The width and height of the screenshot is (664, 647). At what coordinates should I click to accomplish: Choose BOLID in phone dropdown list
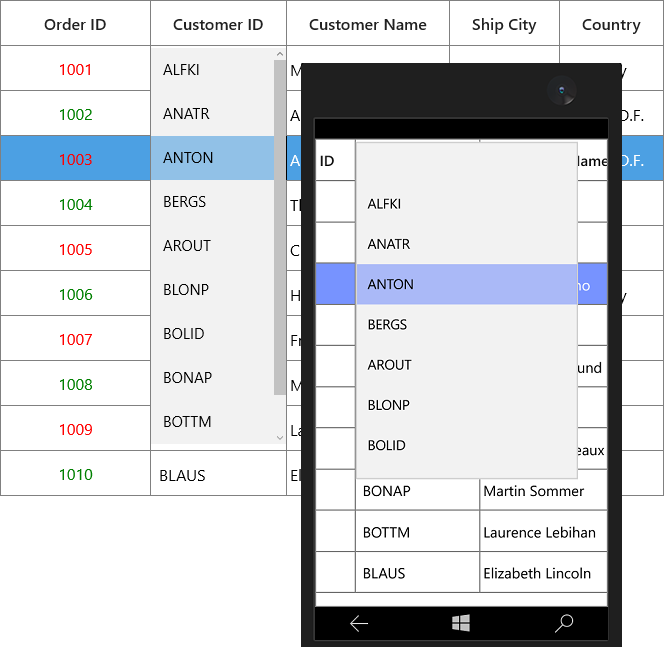(467, 445)
